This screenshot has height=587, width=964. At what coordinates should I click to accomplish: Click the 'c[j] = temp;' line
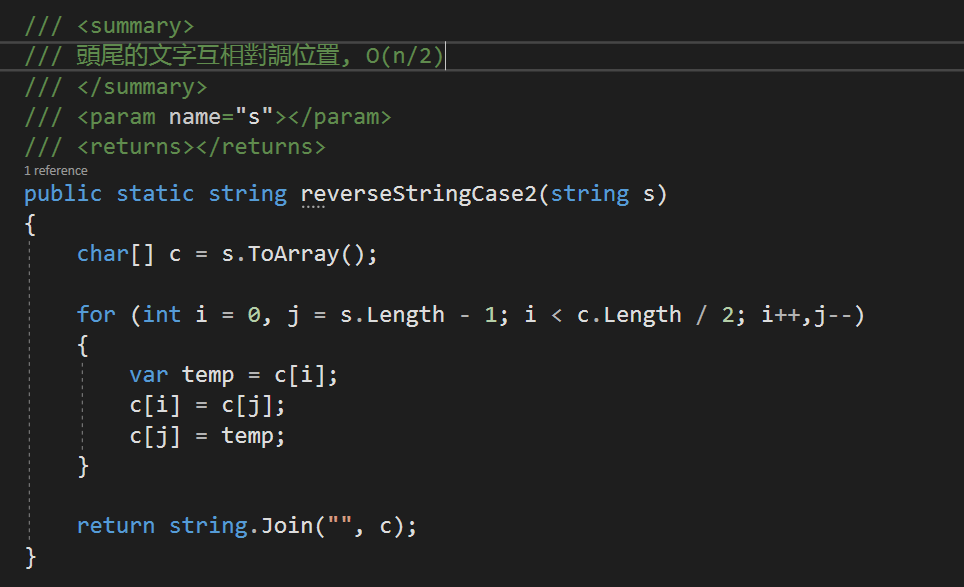[x=207, y=436]
